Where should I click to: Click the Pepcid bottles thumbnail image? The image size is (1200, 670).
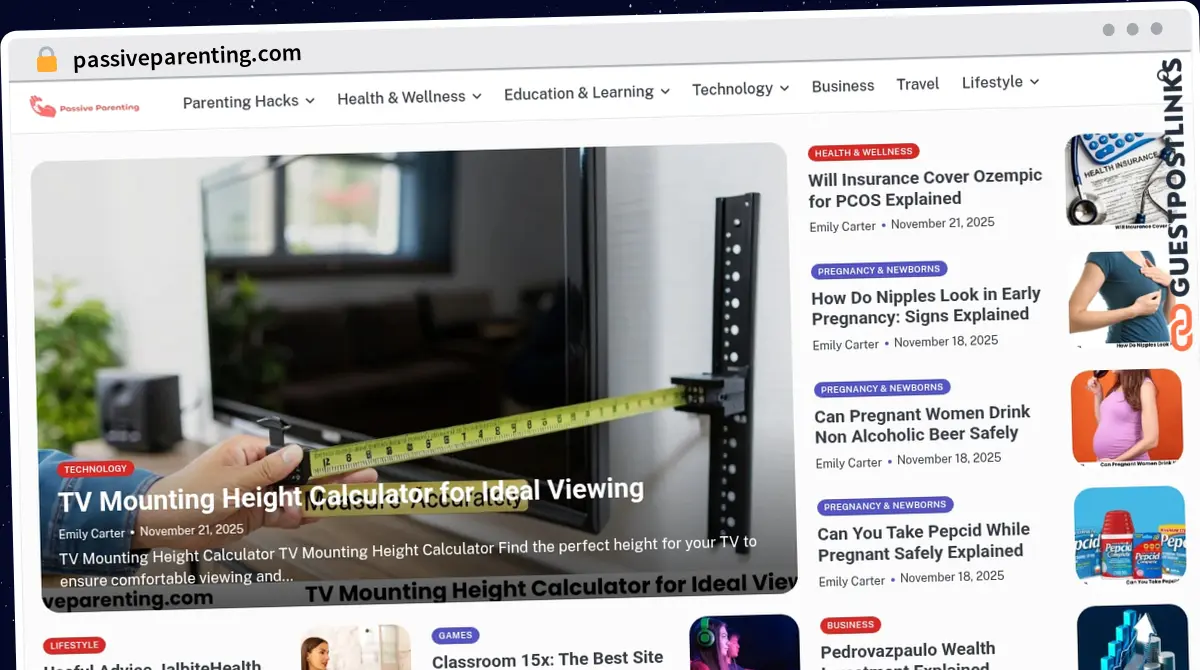pyautogui.click(x=1129, y=535)
